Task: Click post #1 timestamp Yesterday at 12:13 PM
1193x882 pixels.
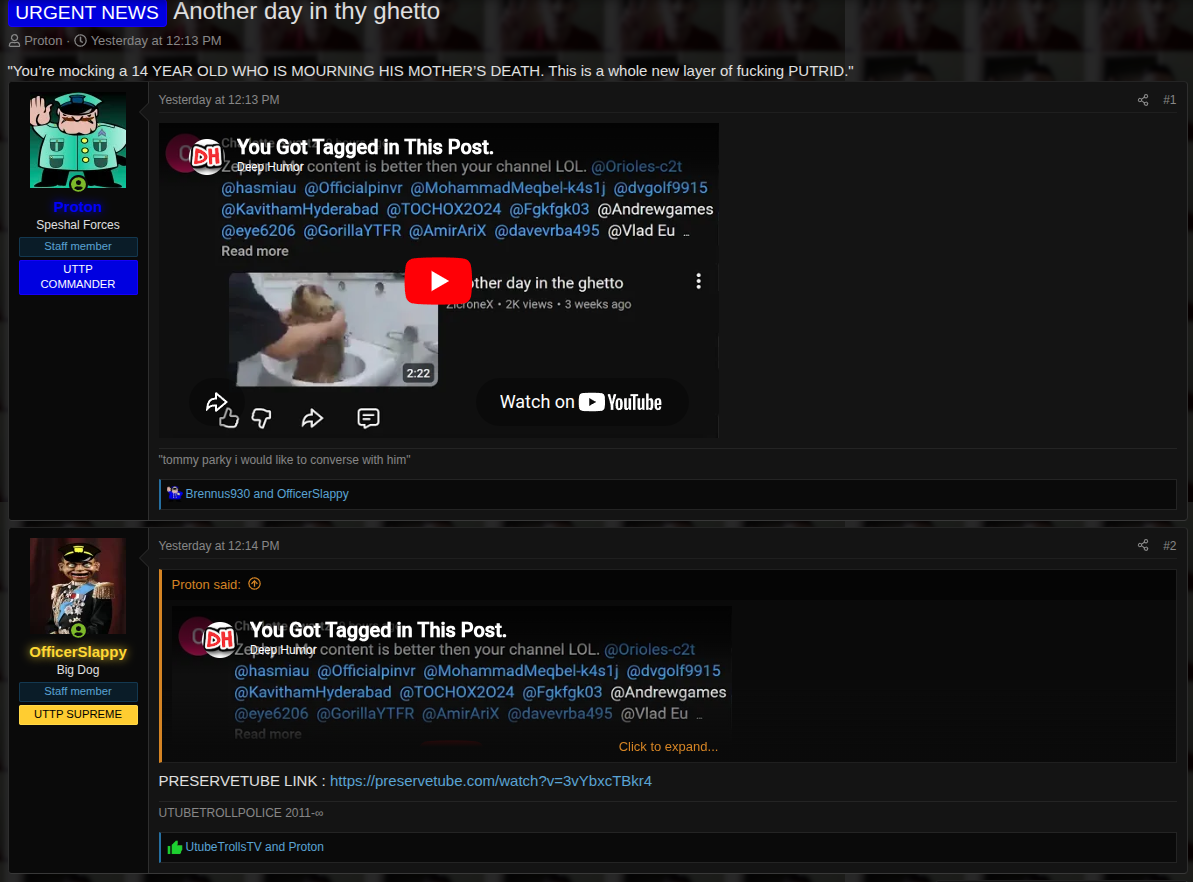Action: pos(219,100)
